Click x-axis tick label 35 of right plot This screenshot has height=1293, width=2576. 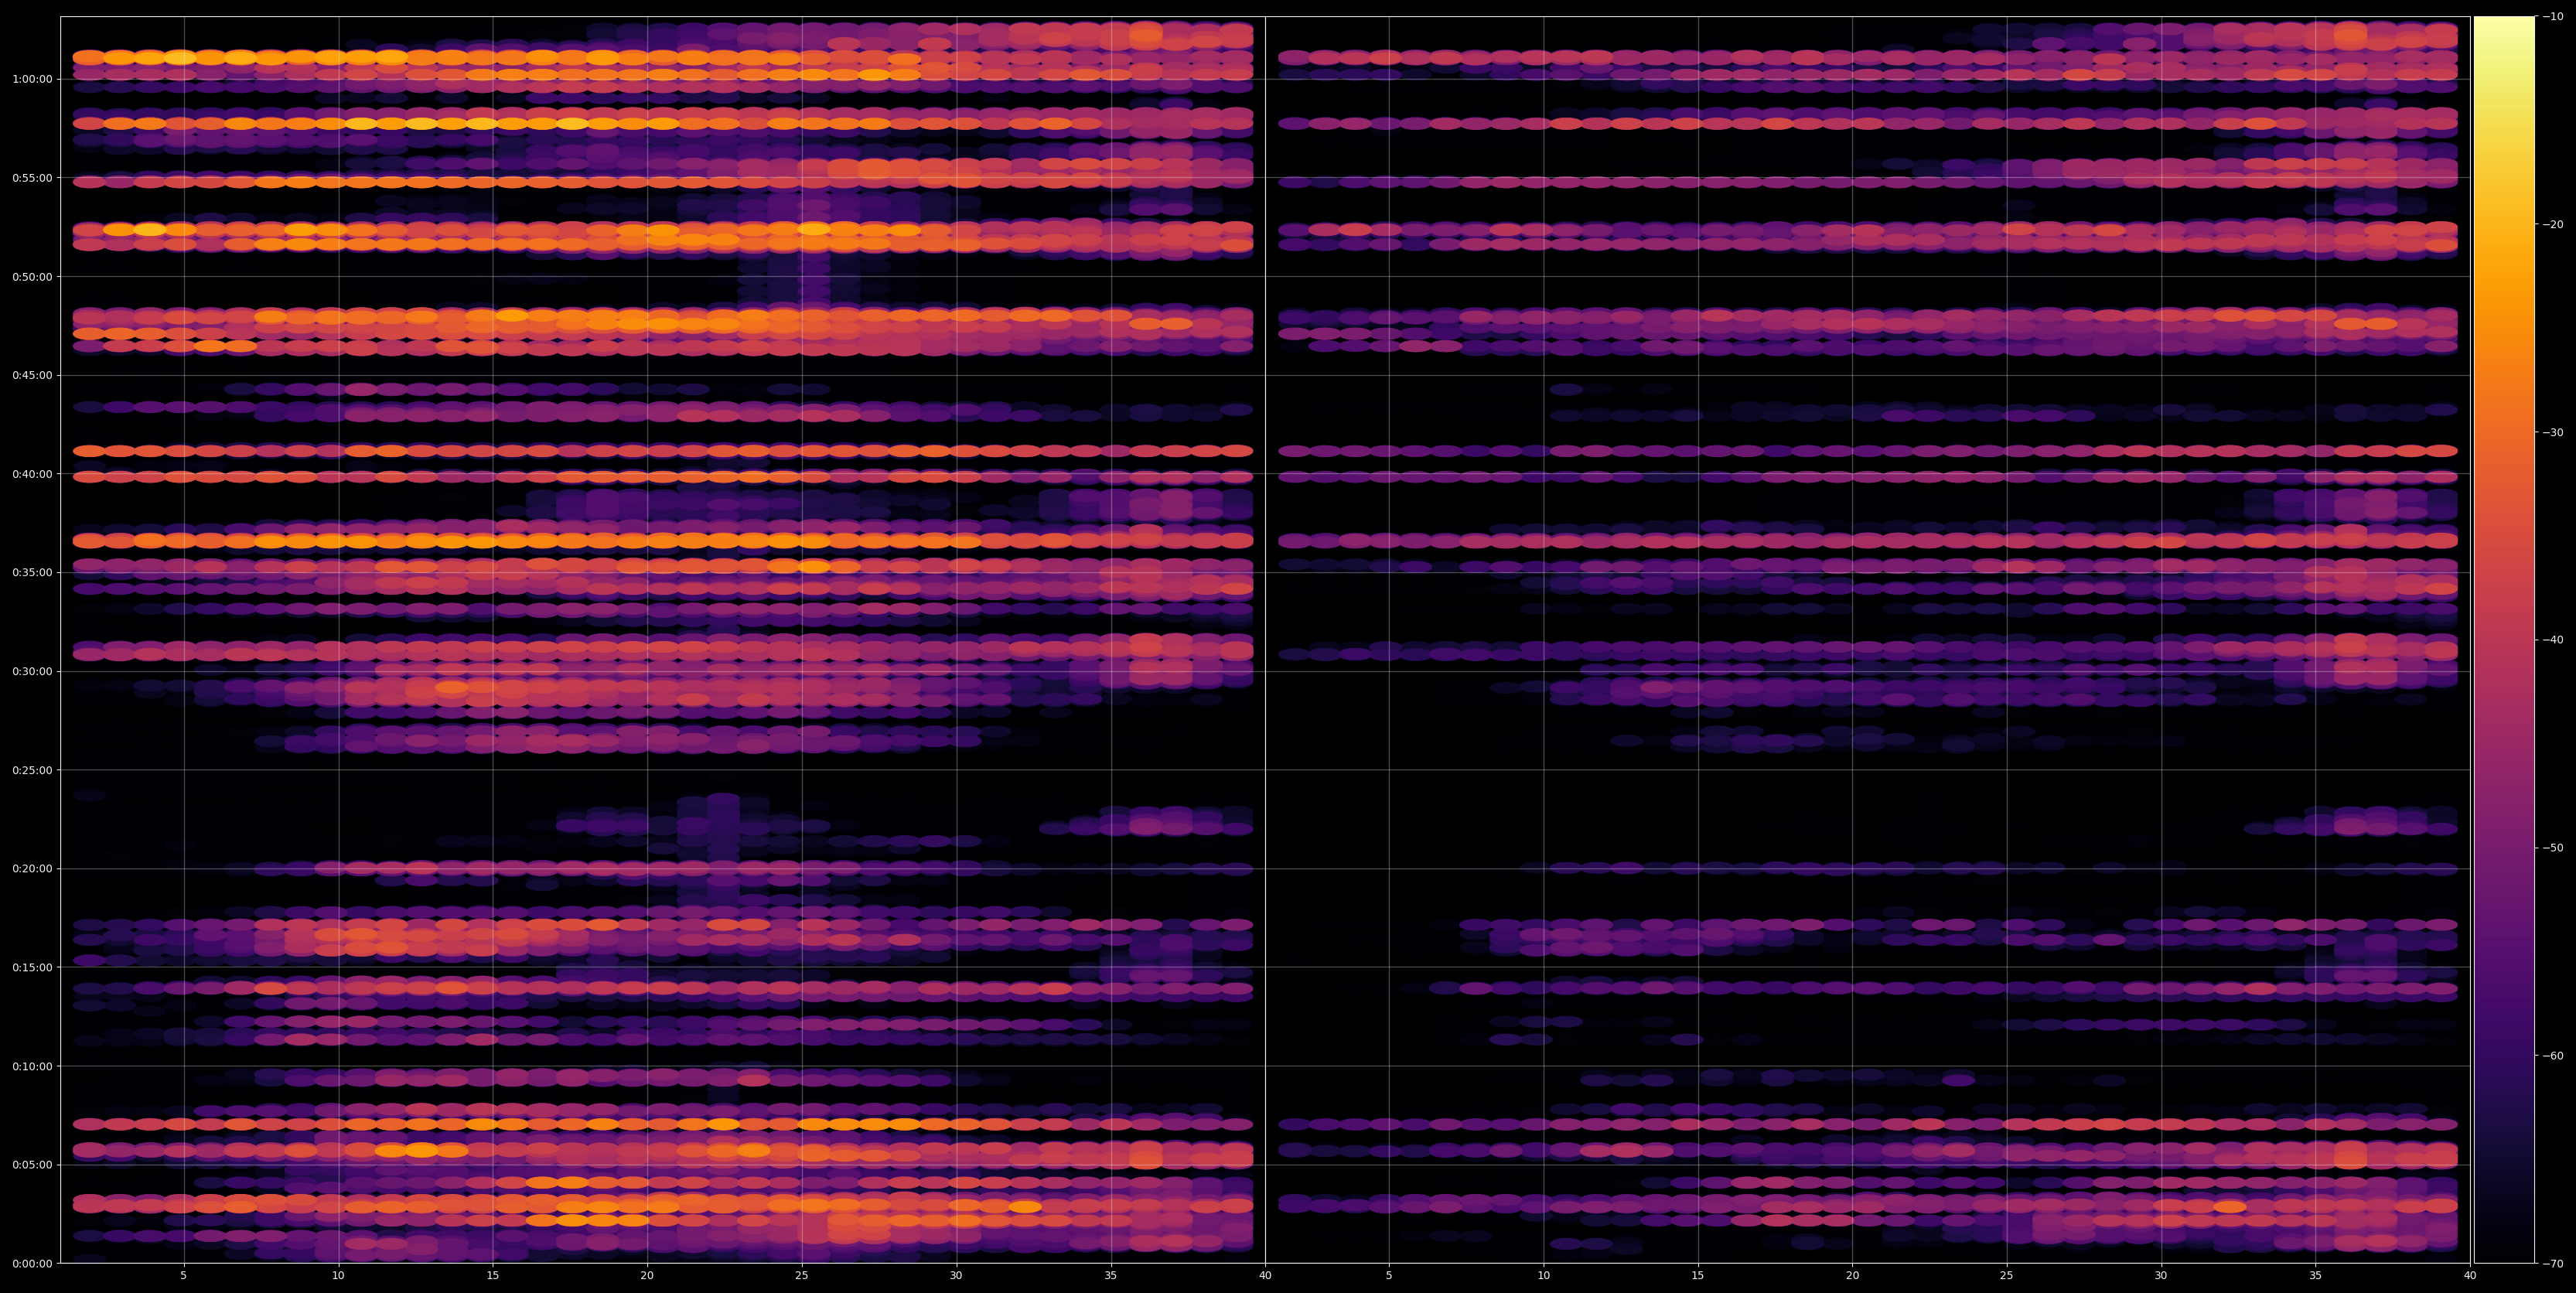(2316, 1276)
